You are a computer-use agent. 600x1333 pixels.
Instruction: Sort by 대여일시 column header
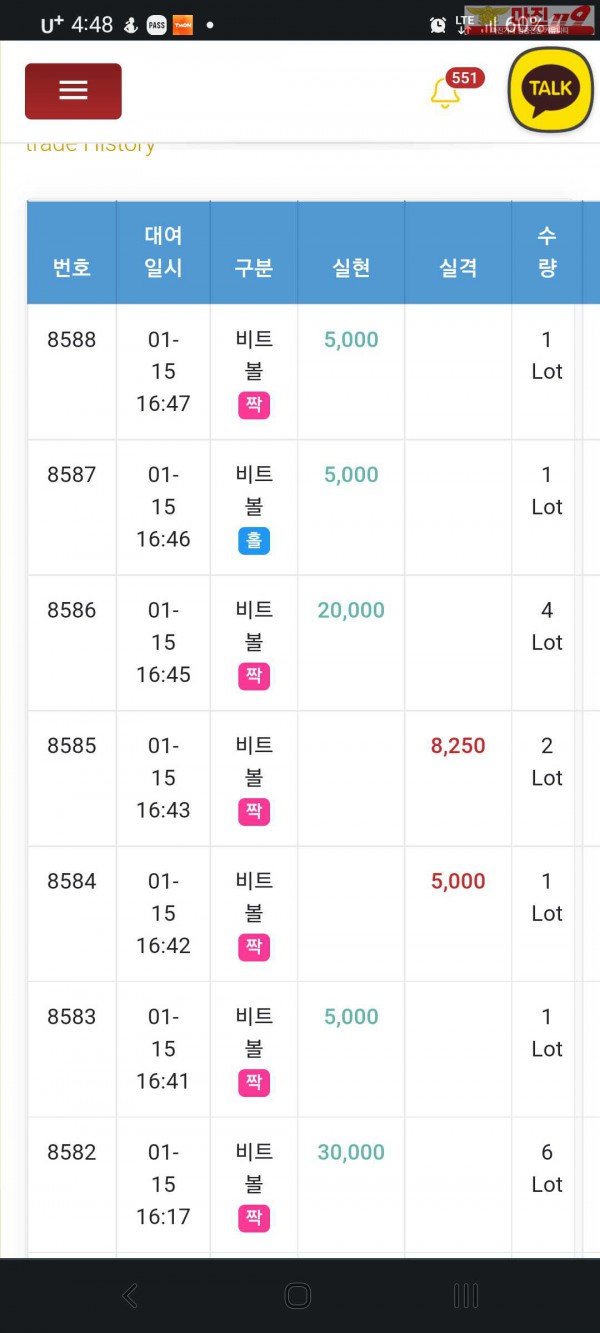[x=163, y=252]
